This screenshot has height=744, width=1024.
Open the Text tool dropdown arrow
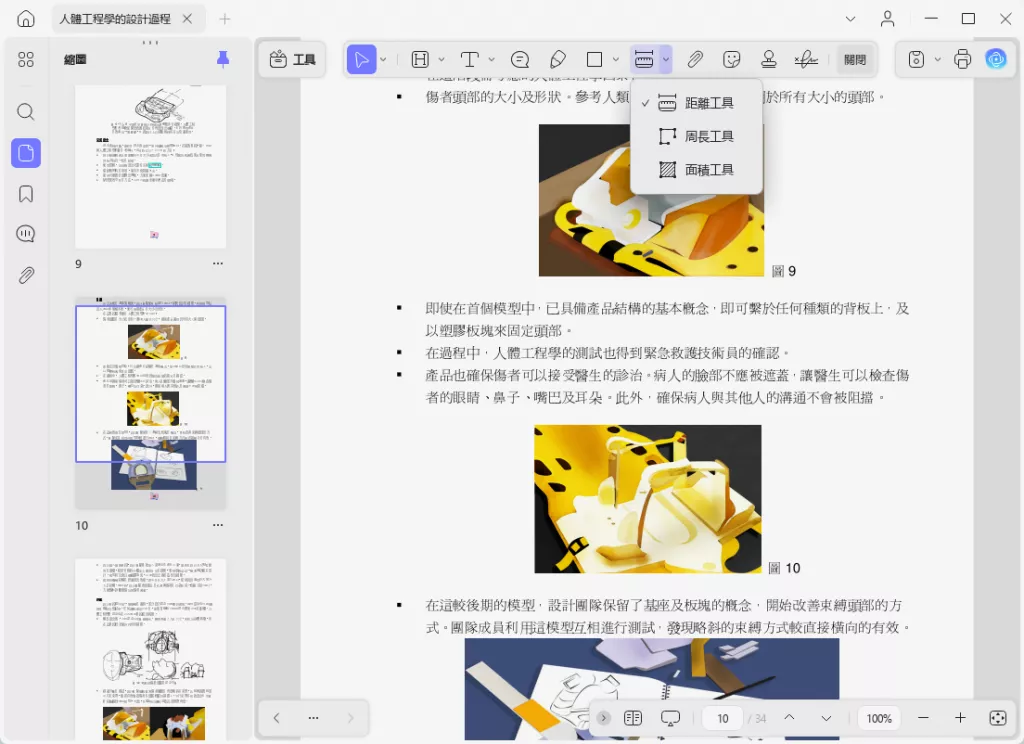[x=490, y=59]
